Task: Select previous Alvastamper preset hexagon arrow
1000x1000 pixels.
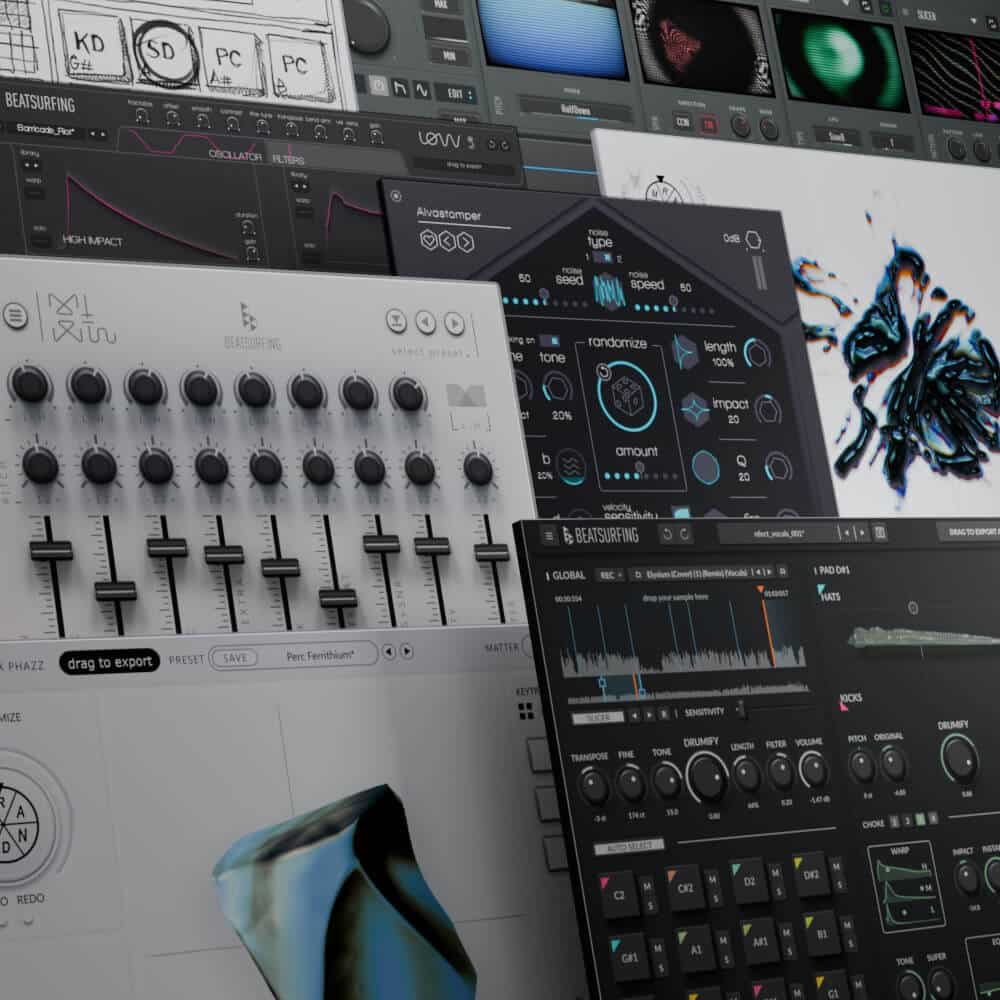Action: coord(447,241)
